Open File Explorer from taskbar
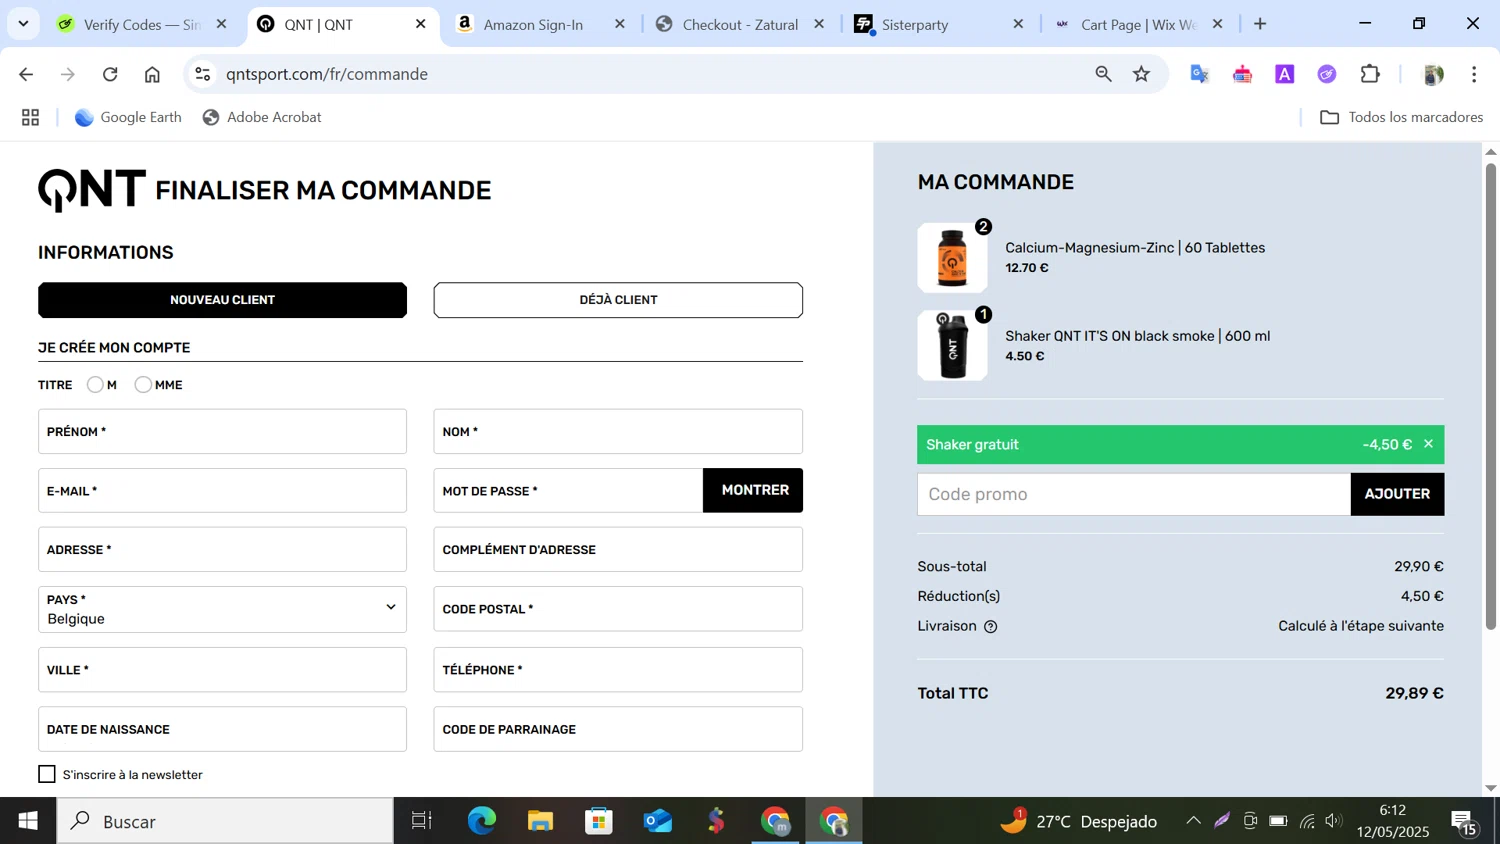The width and height of the screenshot is (1500, 844). pos(540,821)
